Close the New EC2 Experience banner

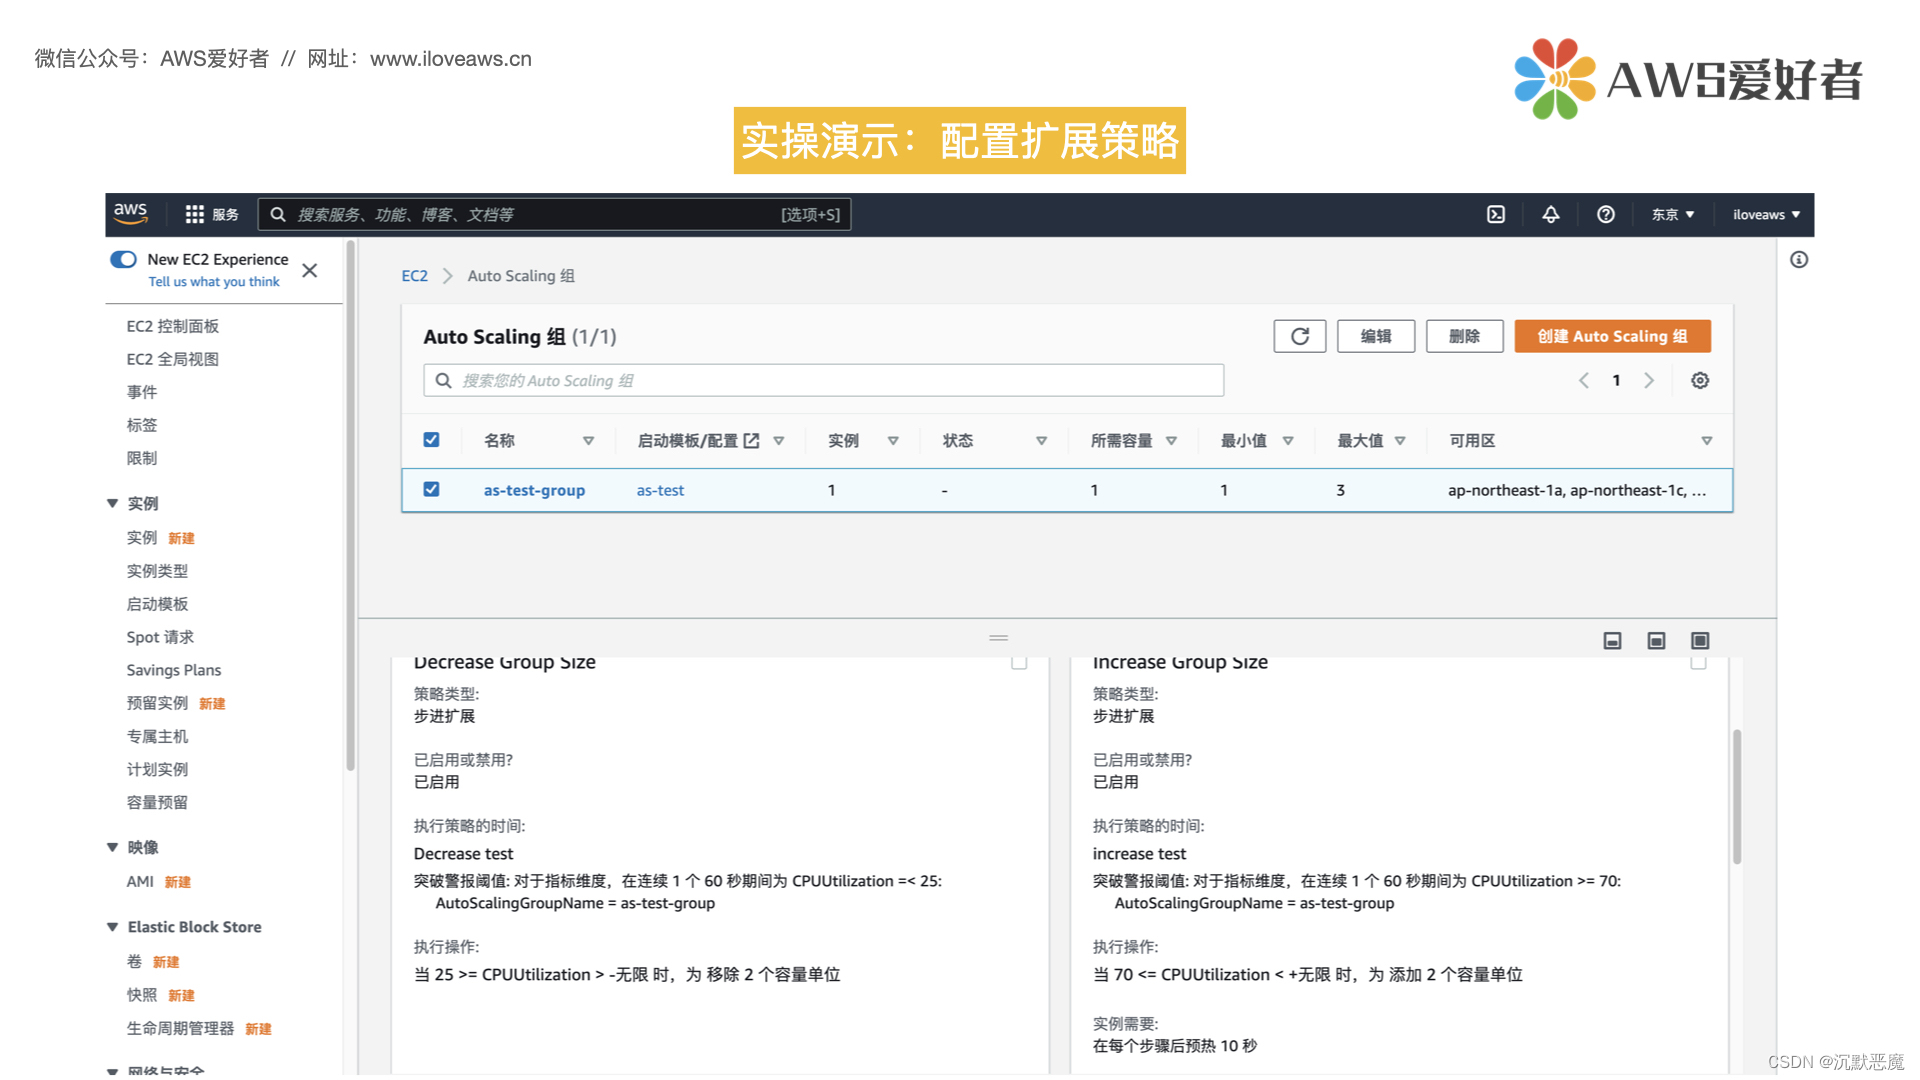(x=310, y=270)
